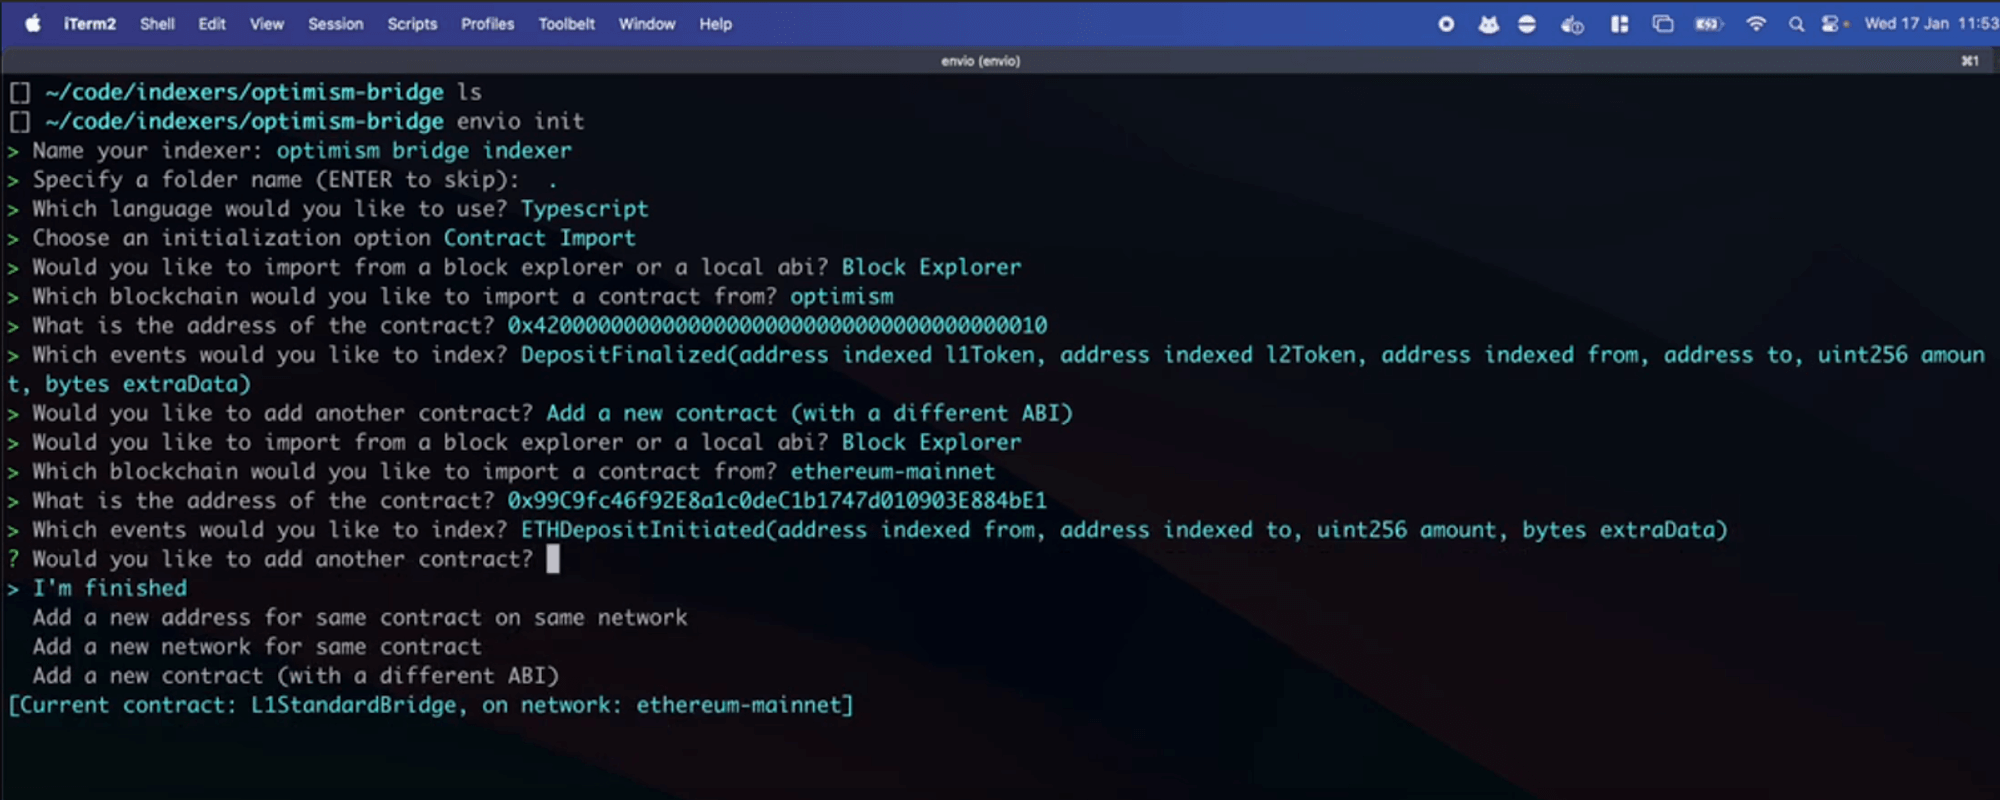Screen dimensions: 2000x800
Task: Click the contract address 0x4200...0010
Action: pos(777,325)
